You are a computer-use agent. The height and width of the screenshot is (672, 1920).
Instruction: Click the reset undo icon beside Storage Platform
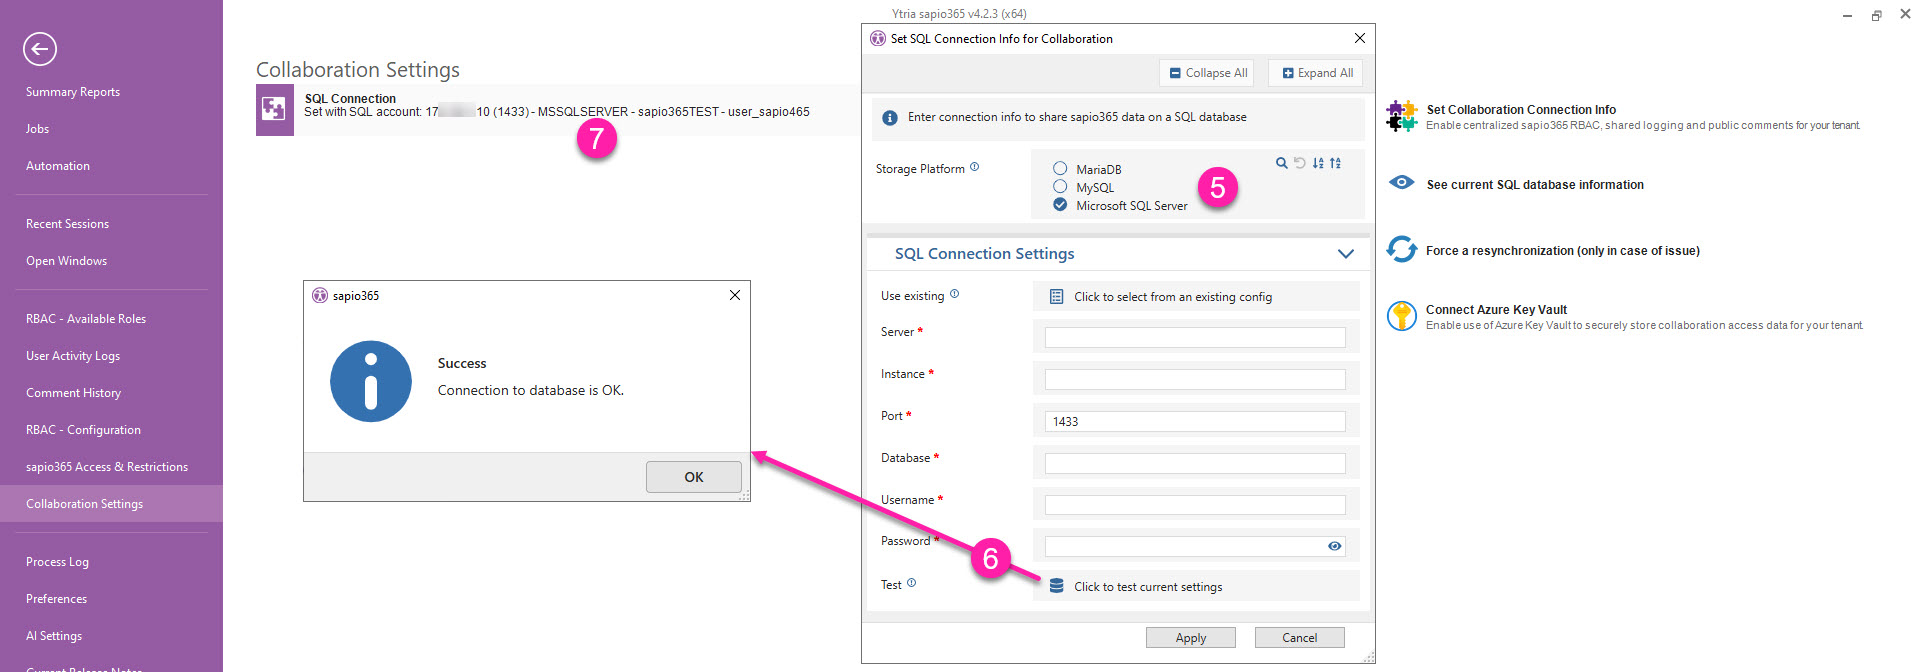[1299, 163]
